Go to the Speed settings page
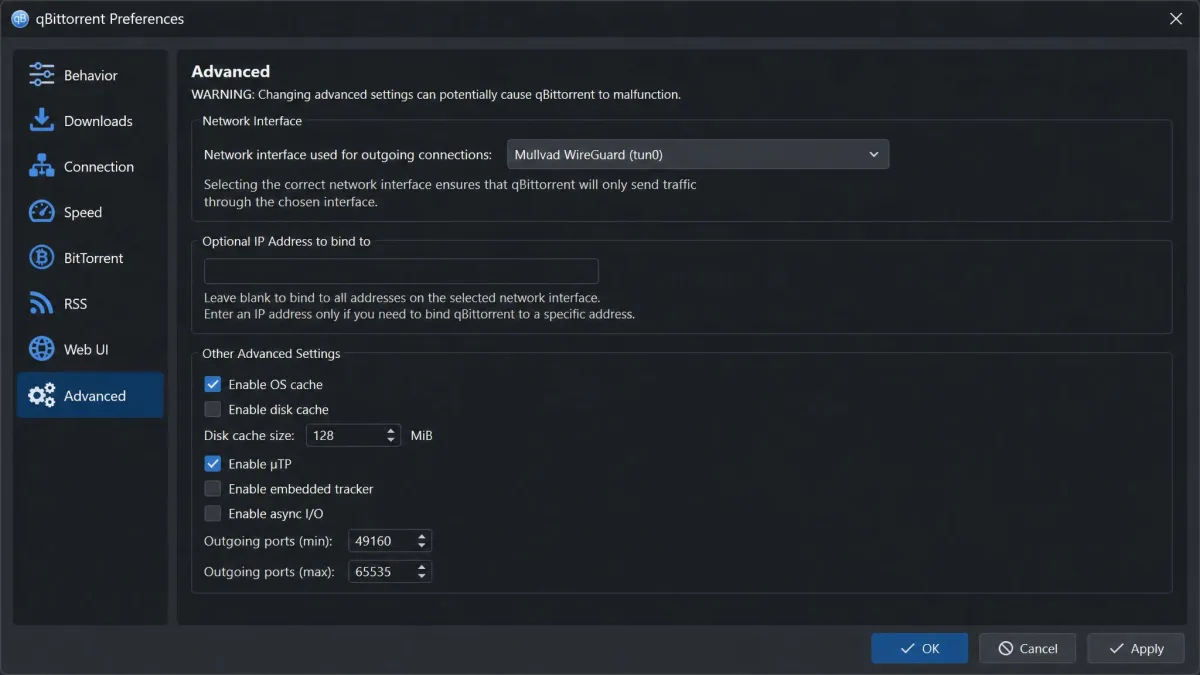The image size is (1200, 675). click(x=90, y=212)
